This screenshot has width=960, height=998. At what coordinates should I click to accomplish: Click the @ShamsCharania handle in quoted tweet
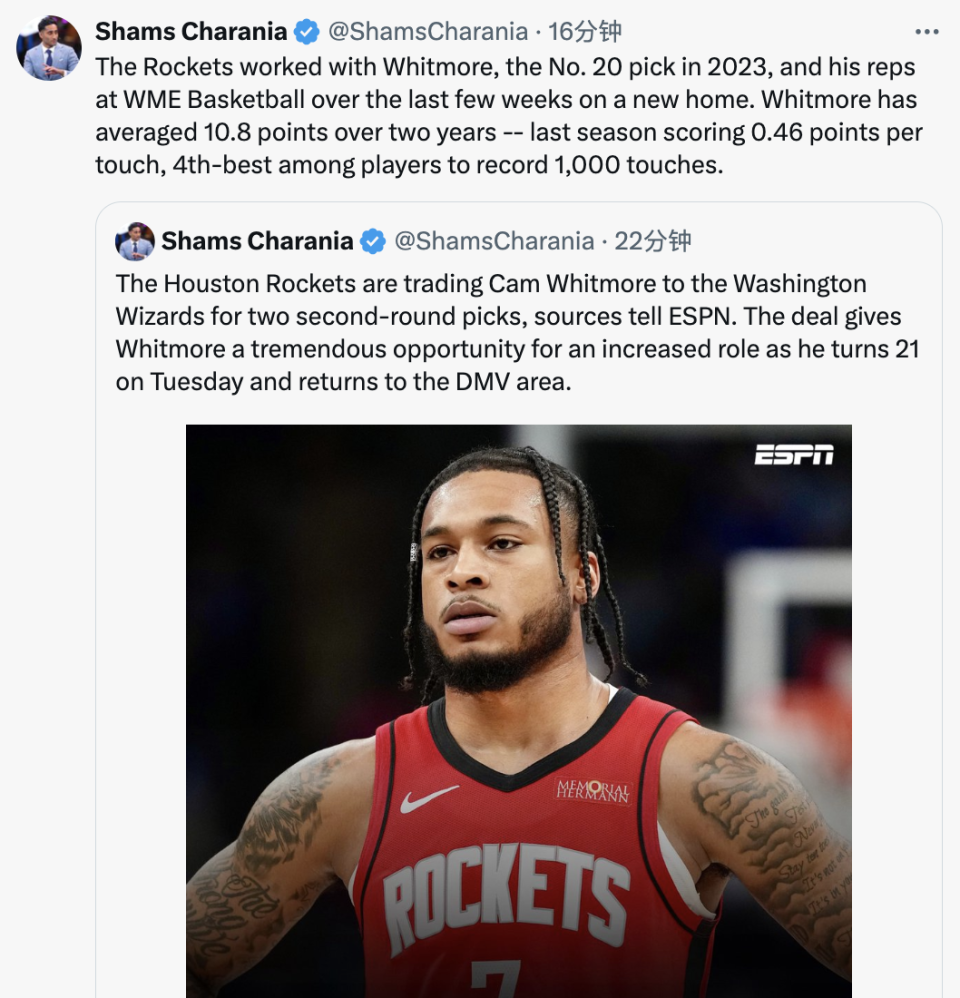(494, 241)
